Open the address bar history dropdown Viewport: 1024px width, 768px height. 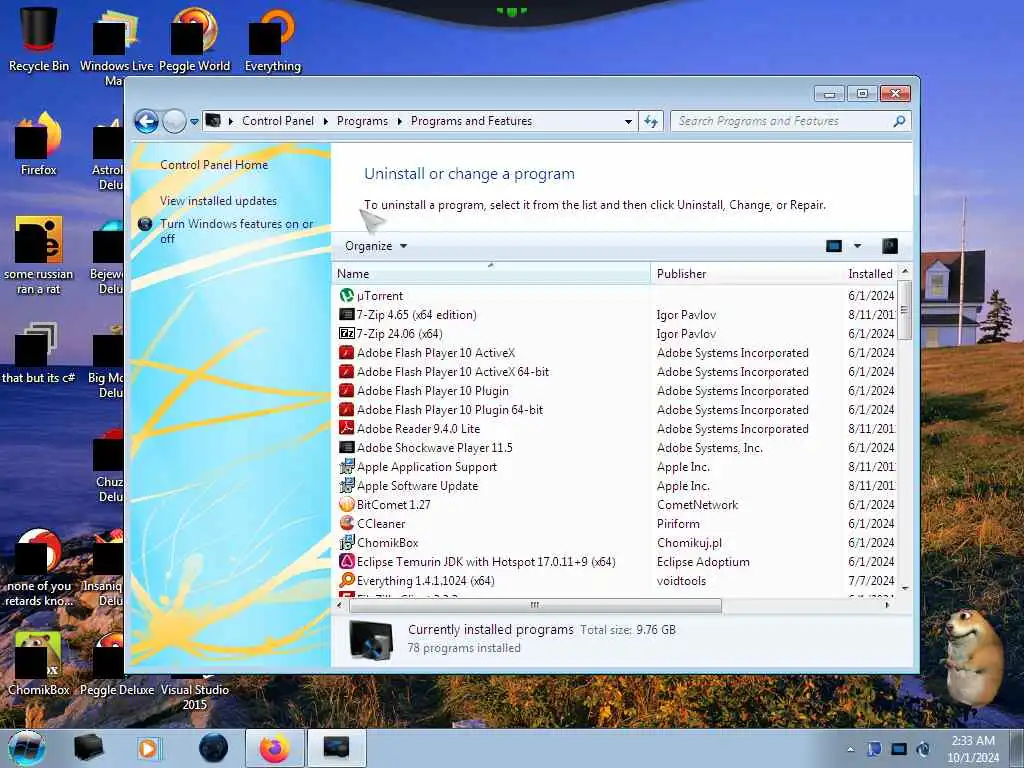[x=628, y=121]
